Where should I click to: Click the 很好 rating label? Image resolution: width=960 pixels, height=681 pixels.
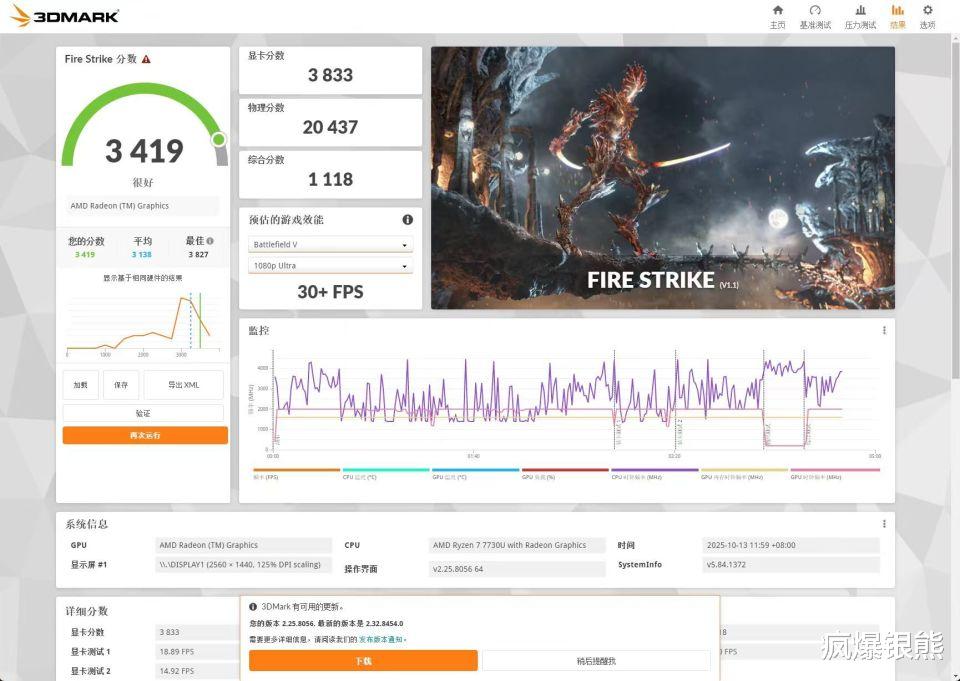pos(143,182)
